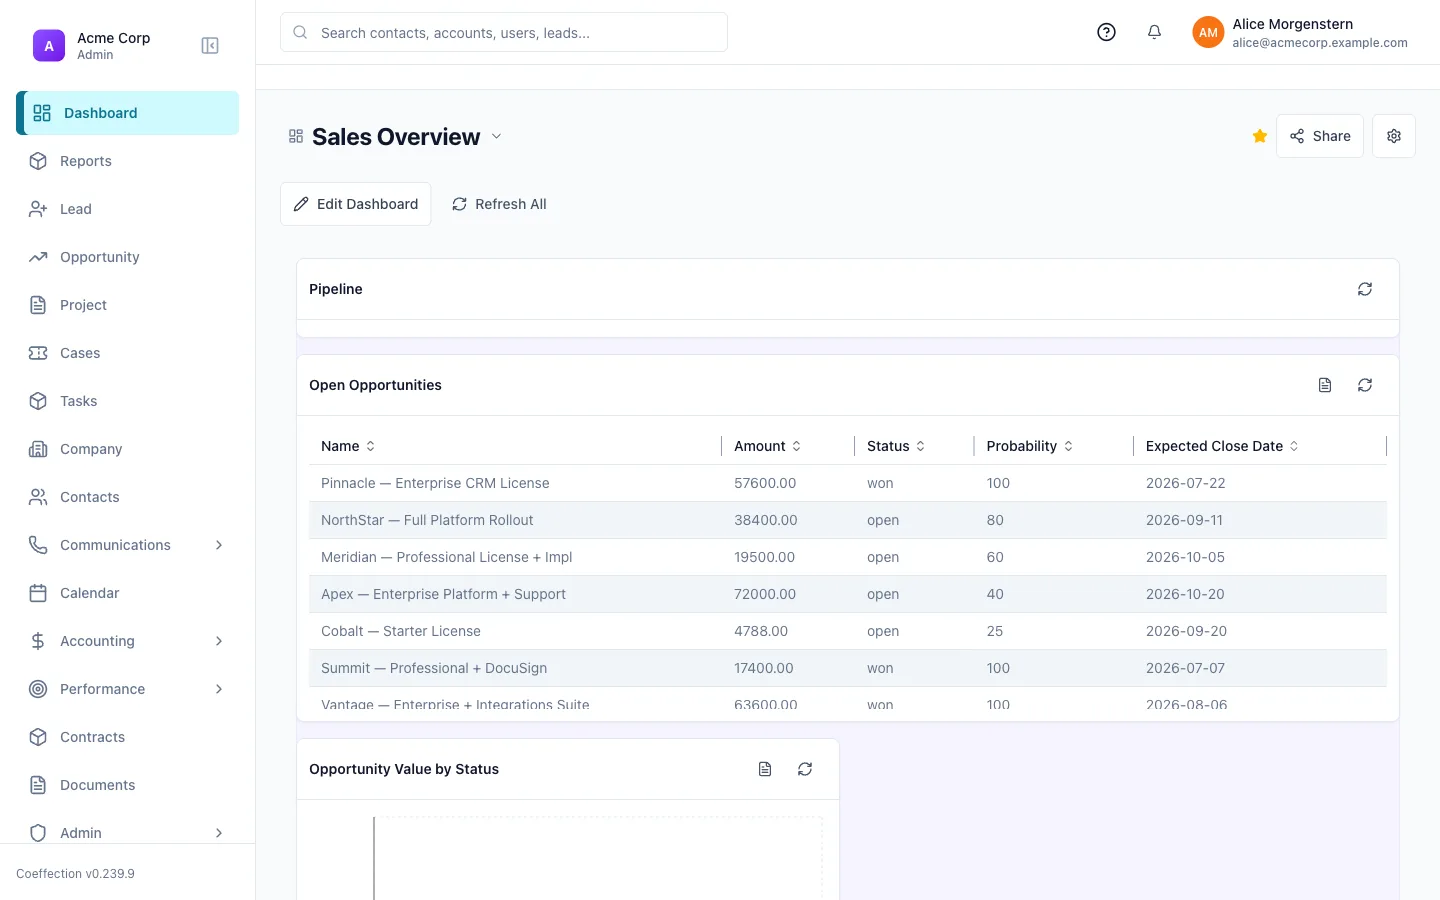Click the Acme Corp logo icon
This screenshot has height=900, width=1440.
tap(49, 46)
